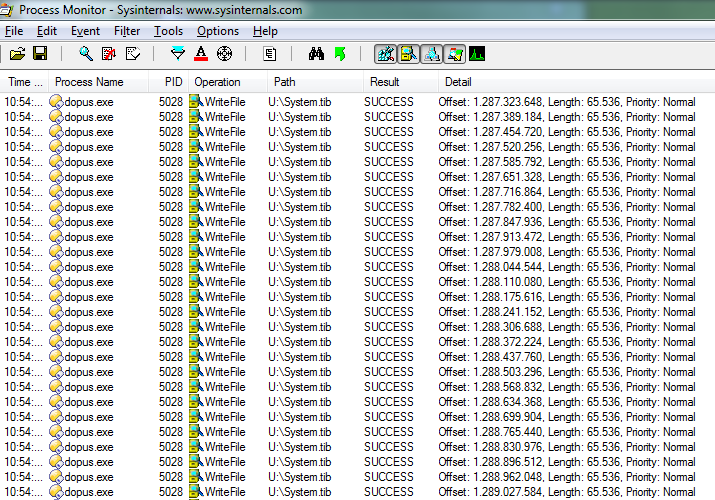This screenshot has height=500, width=715.
Task: Click the Path column header
Action: [316, 82]
